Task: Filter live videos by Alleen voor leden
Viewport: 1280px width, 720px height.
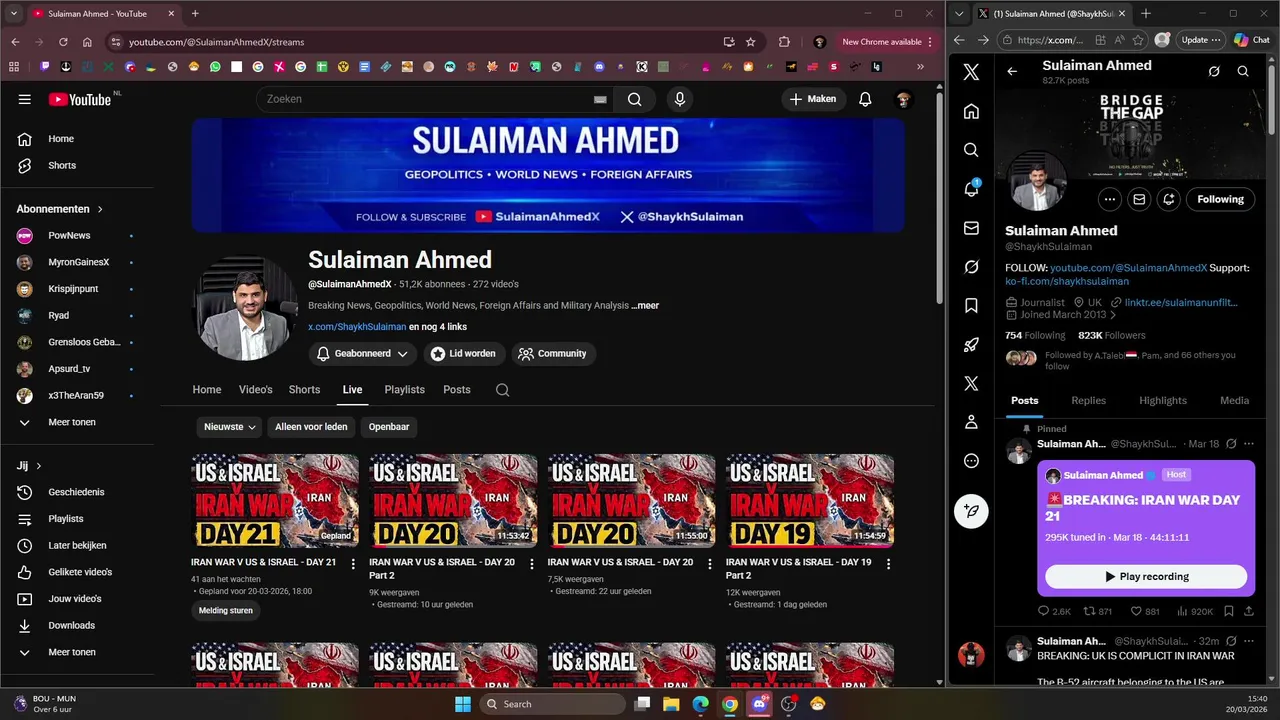Action: [x=311, y=427]
